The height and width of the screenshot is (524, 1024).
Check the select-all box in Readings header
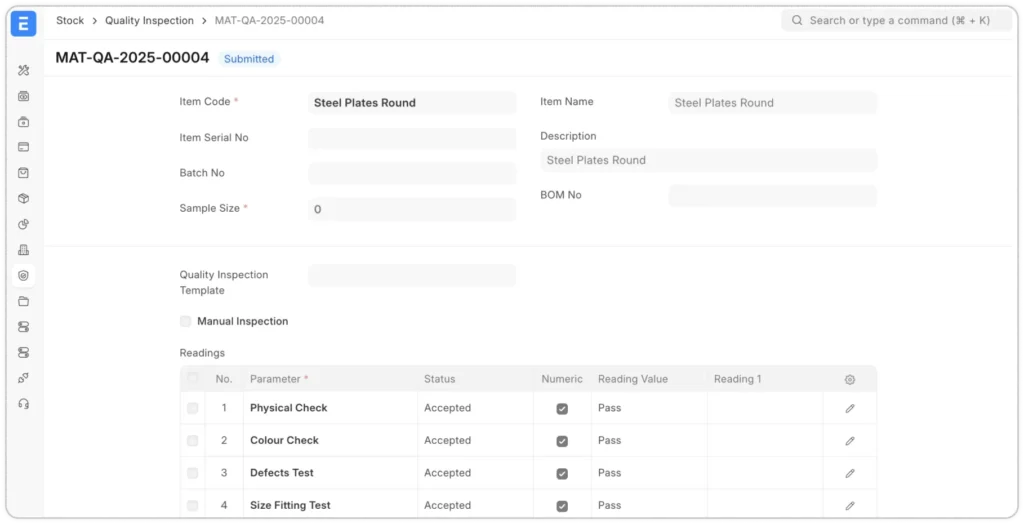(x=192, y=379)
